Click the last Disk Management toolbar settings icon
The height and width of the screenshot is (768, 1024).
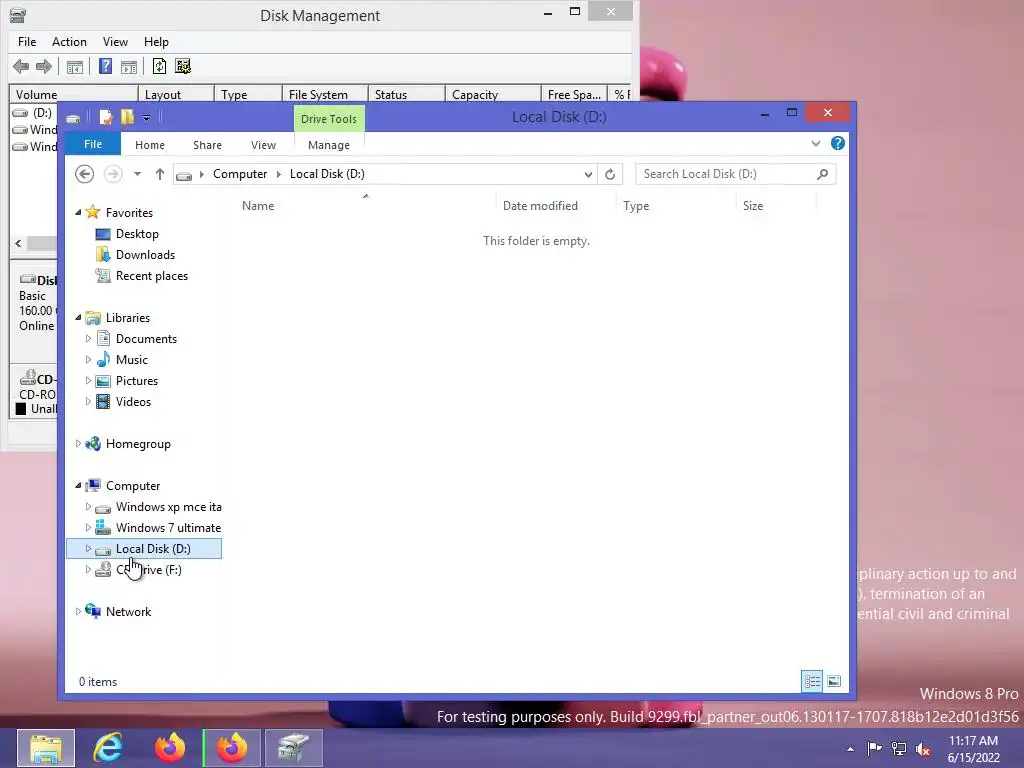183,66
